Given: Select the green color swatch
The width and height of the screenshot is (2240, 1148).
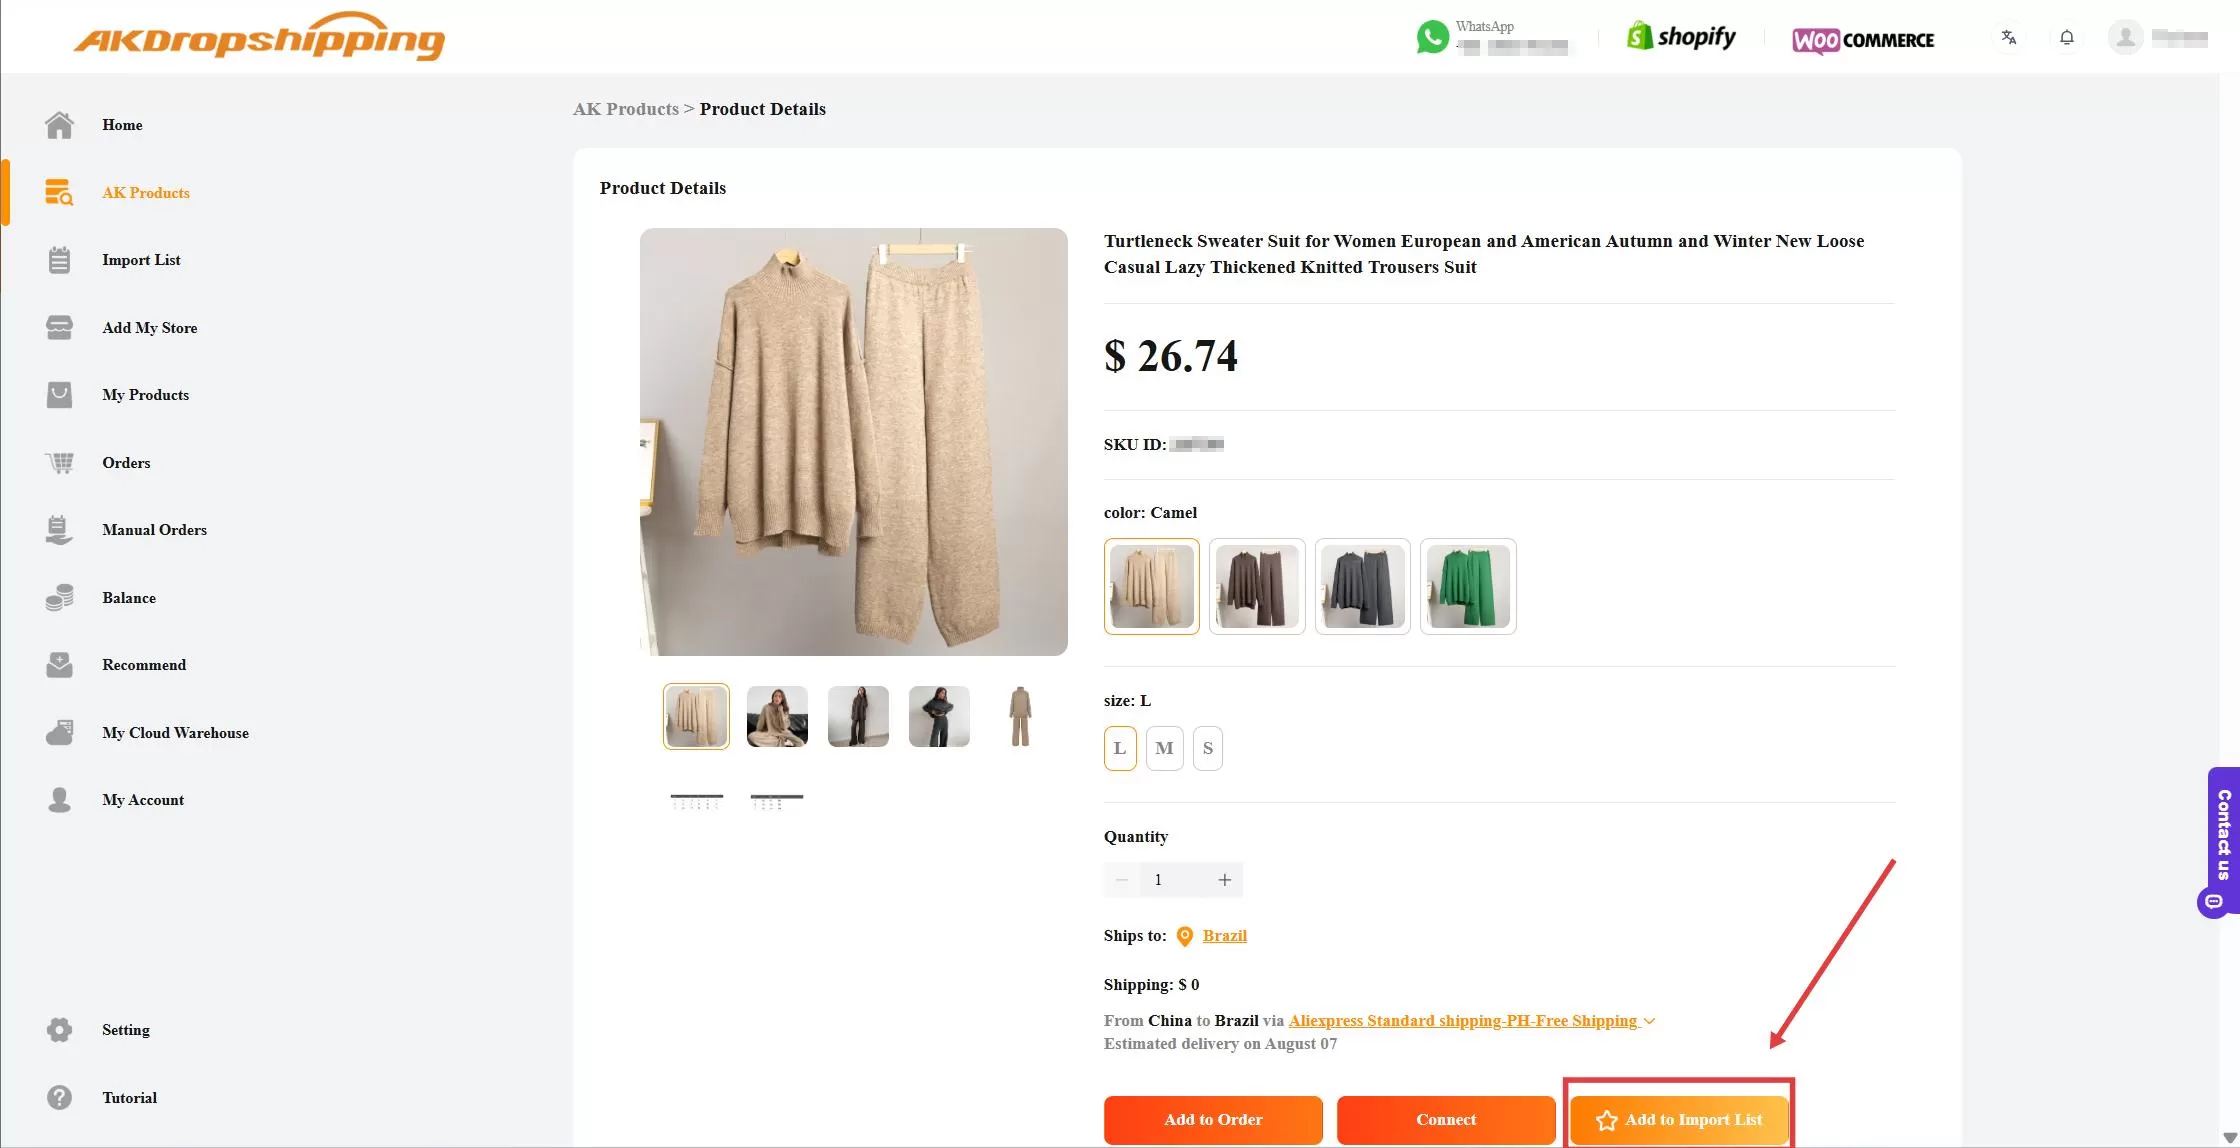Looking at the screenshot, I should point(1467,587).
